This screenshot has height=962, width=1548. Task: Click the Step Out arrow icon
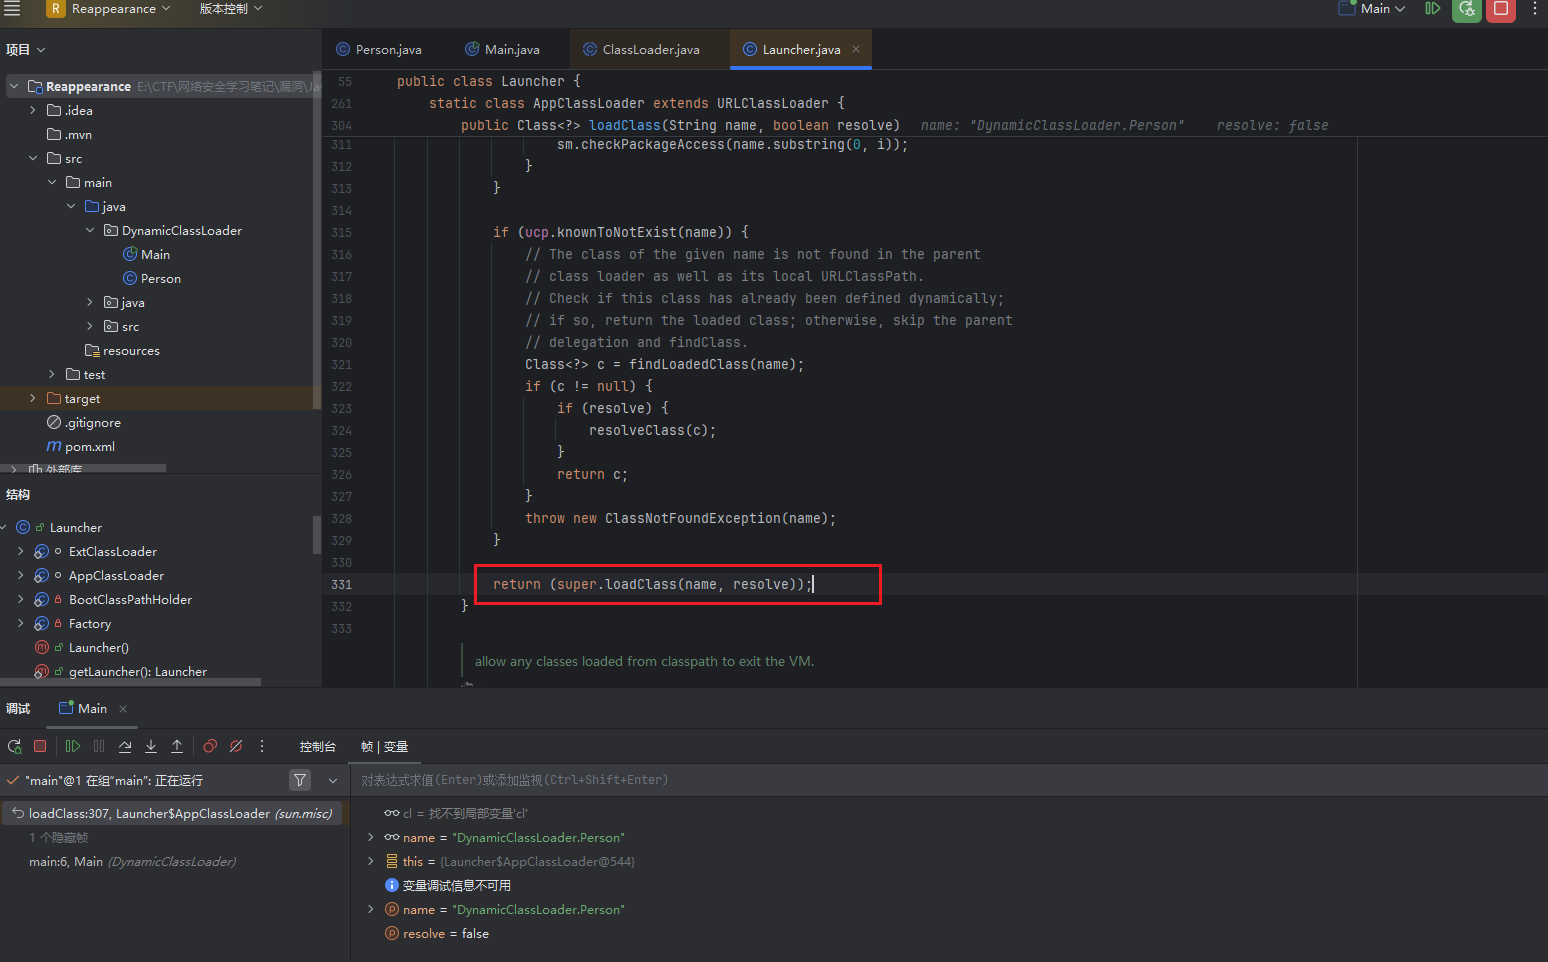click(177, 746)
